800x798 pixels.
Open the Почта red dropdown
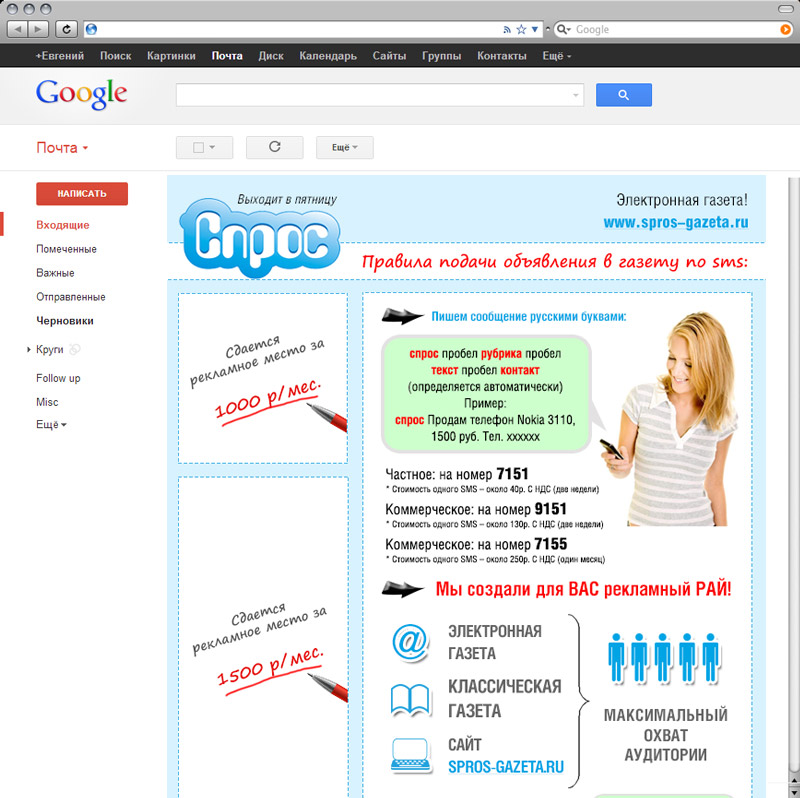(x=62, y=148)
